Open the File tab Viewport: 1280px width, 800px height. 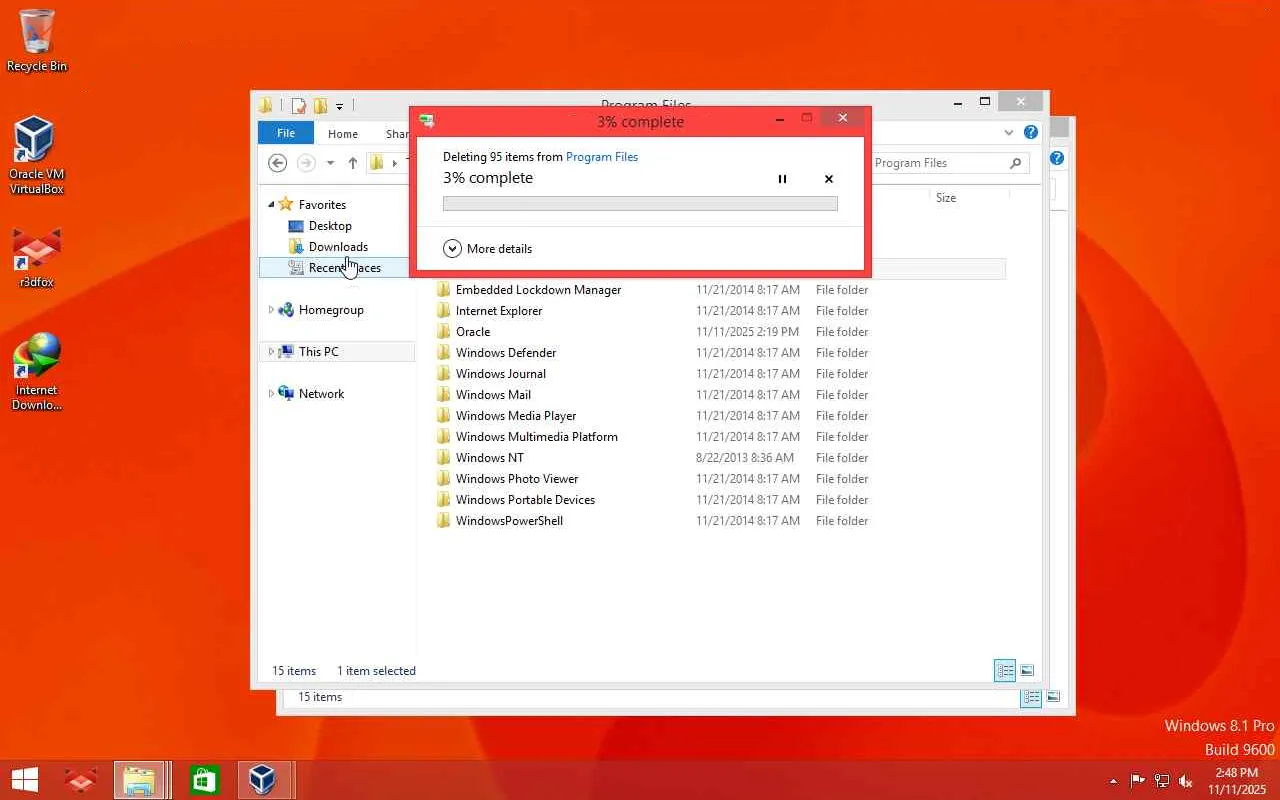tap(286, 133)
